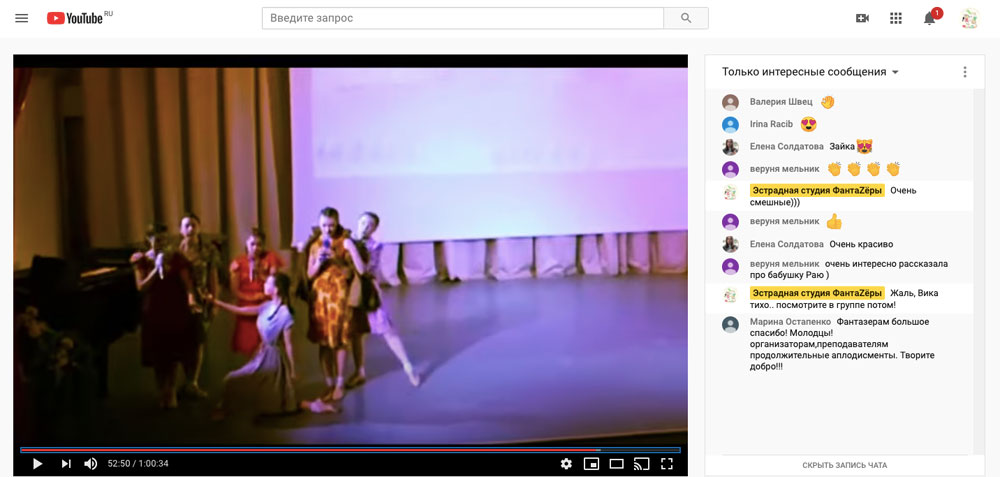Click thumbs-up emoji from веруня мельник
Viewport: 1000px width, 477px height.
[x=834, y=221]
